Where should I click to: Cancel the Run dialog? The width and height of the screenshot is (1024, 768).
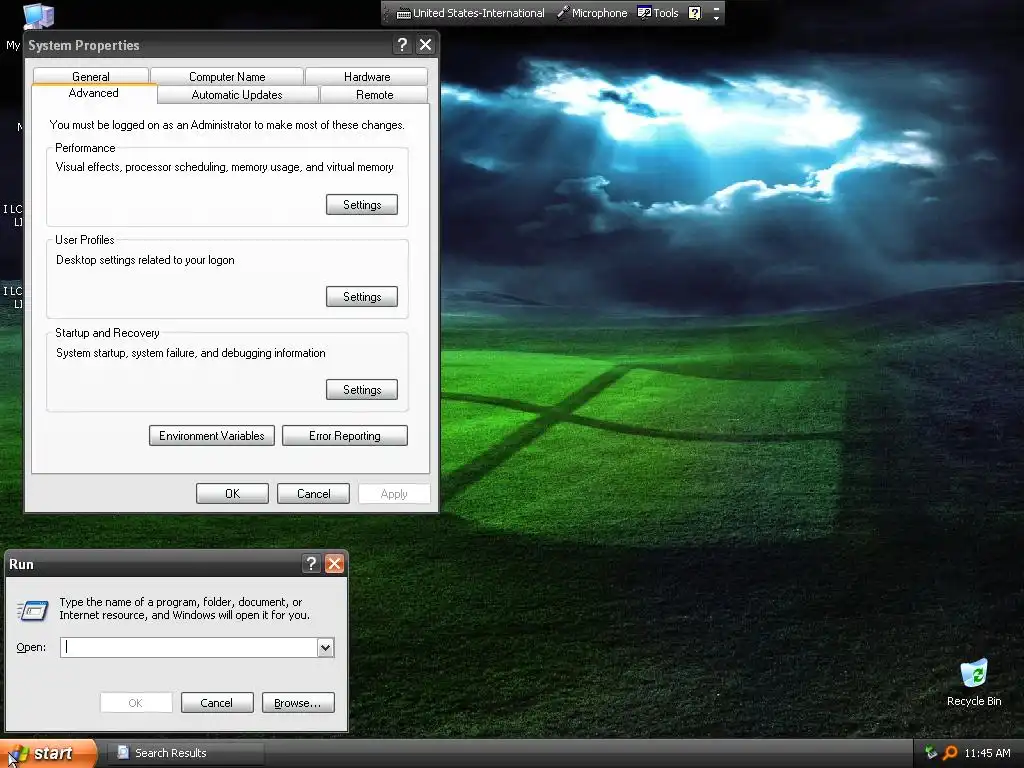click(217, 703)
